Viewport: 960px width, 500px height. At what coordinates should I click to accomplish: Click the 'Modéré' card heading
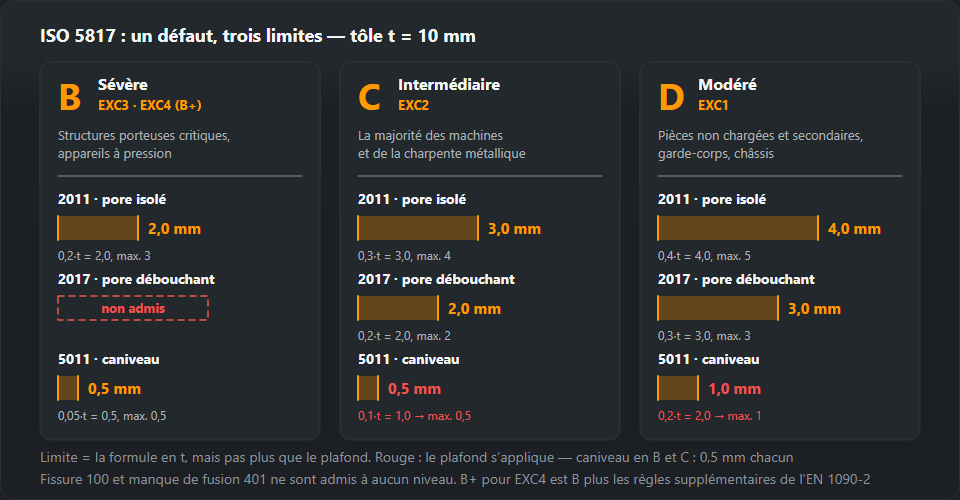[x=727, y=84]
